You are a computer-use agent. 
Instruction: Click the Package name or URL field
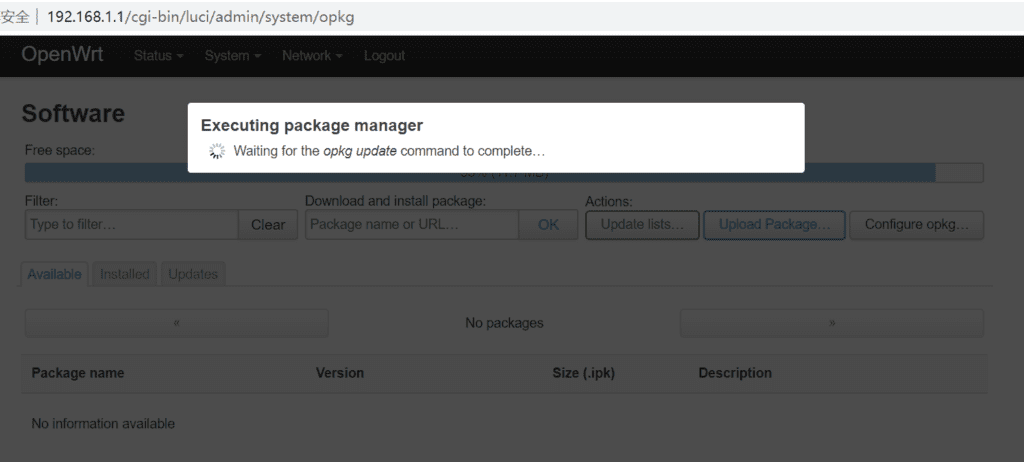(411, 225)
